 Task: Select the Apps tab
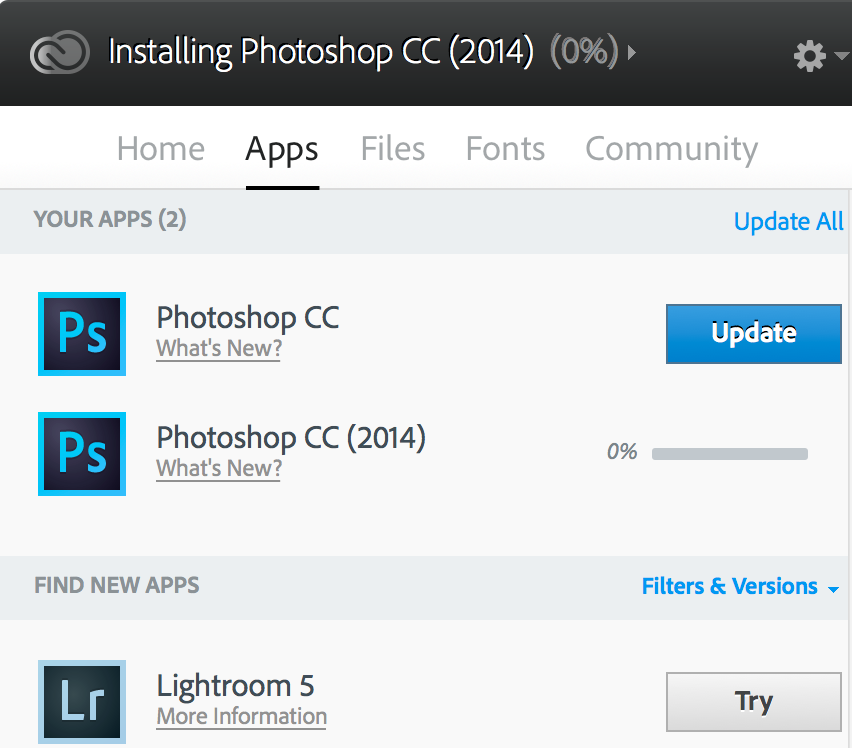click(x=282, y=149)
